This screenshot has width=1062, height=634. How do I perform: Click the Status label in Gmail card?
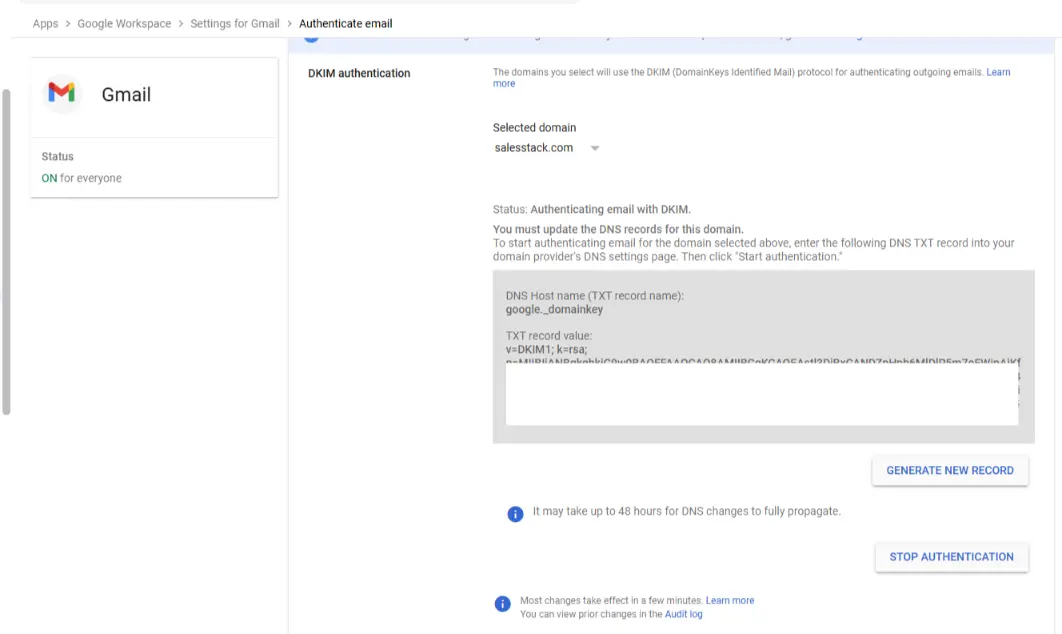click(x=58, y=156)
